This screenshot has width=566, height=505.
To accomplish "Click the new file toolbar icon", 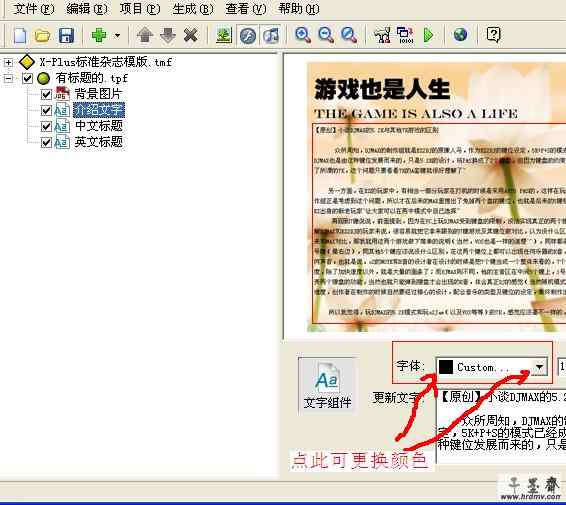I will point(20,35).
